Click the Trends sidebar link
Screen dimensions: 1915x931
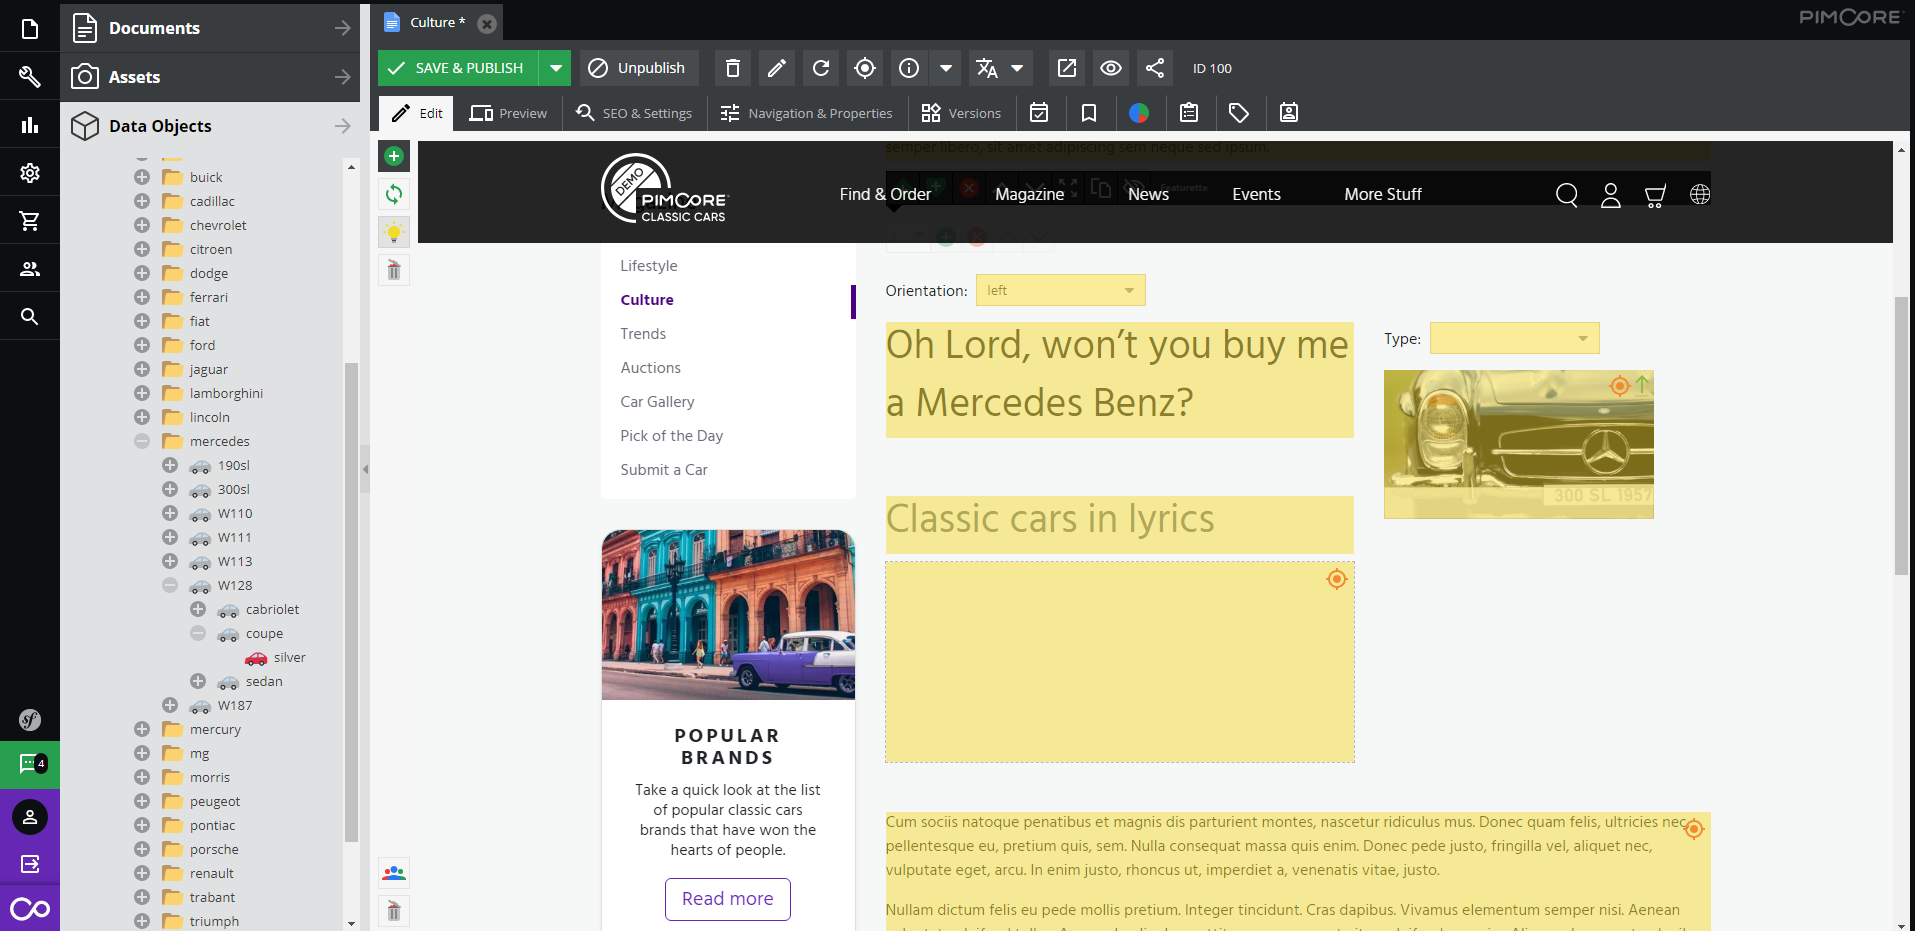(643, 334)
